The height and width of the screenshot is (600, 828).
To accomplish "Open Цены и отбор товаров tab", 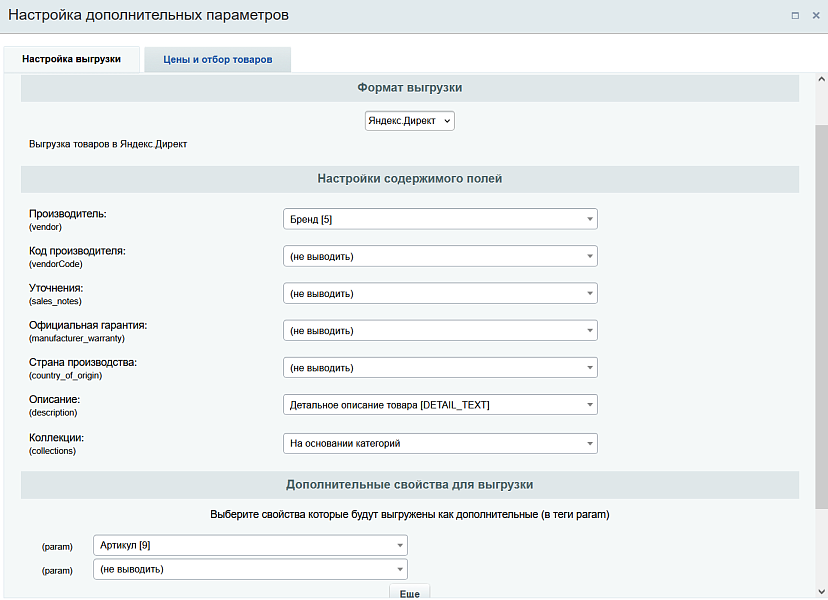I will (217, 60).
